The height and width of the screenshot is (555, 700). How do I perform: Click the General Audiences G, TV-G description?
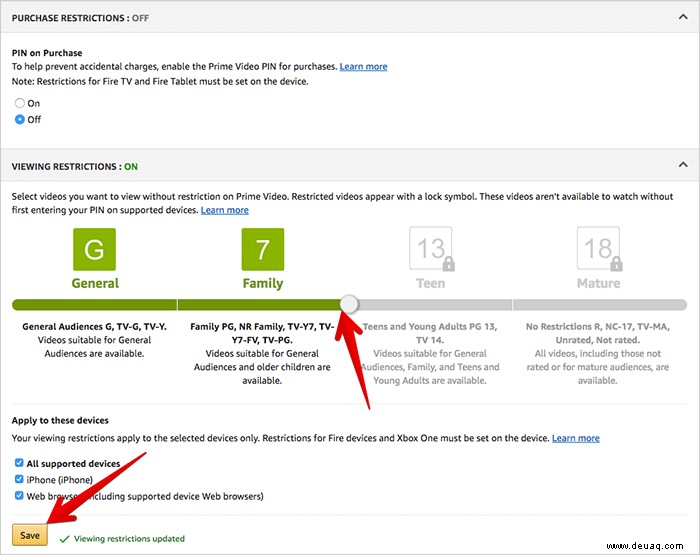pos(94,340)
